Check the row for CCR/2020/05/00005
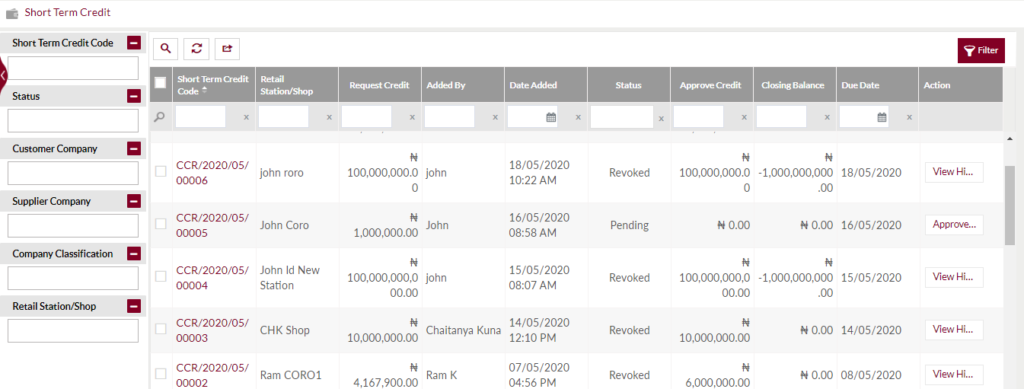Image resolution: width=1024 pixels, height=389 pixels. (x=161, y=224)
